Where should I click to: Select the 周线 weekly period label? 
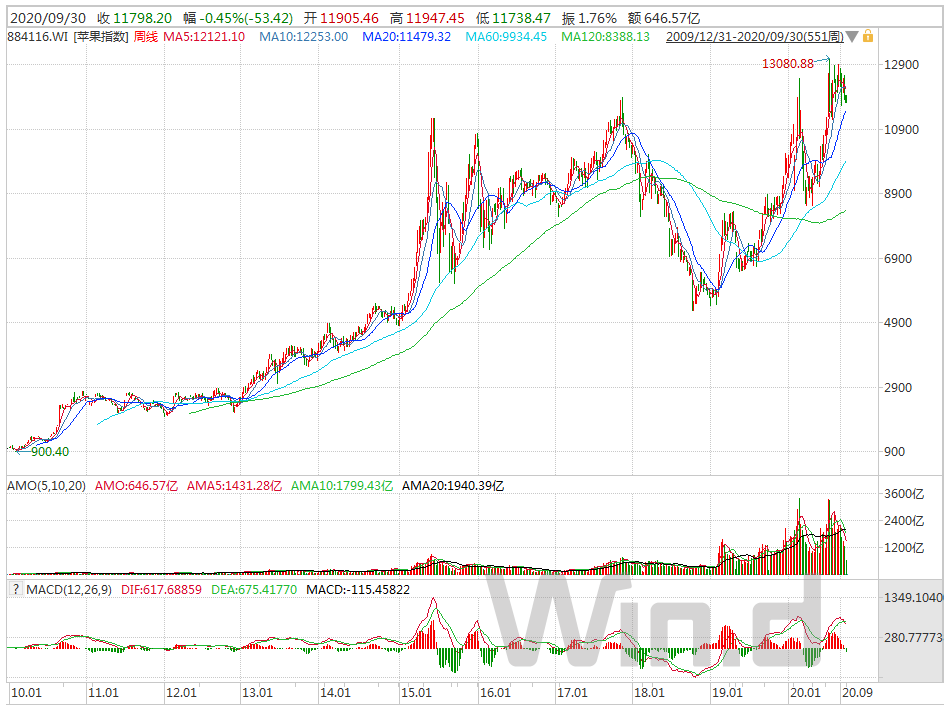point(146,36)
